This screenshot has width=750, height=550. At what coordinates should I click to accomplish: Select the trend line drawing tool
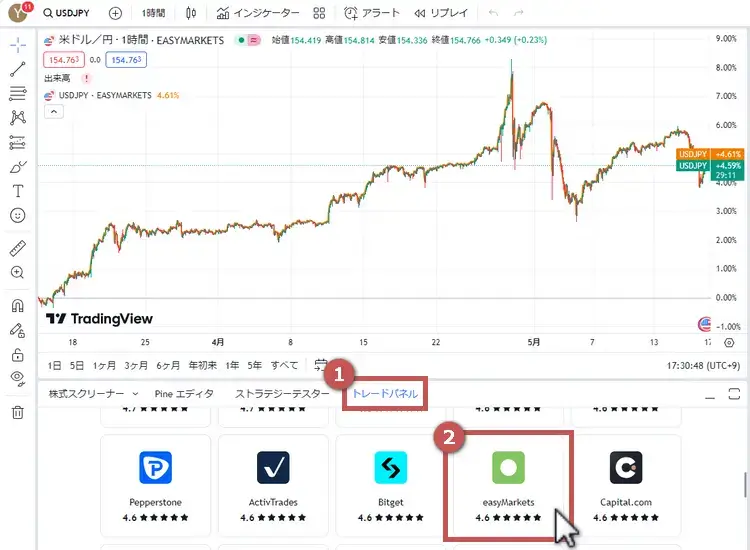pos(18,69)
